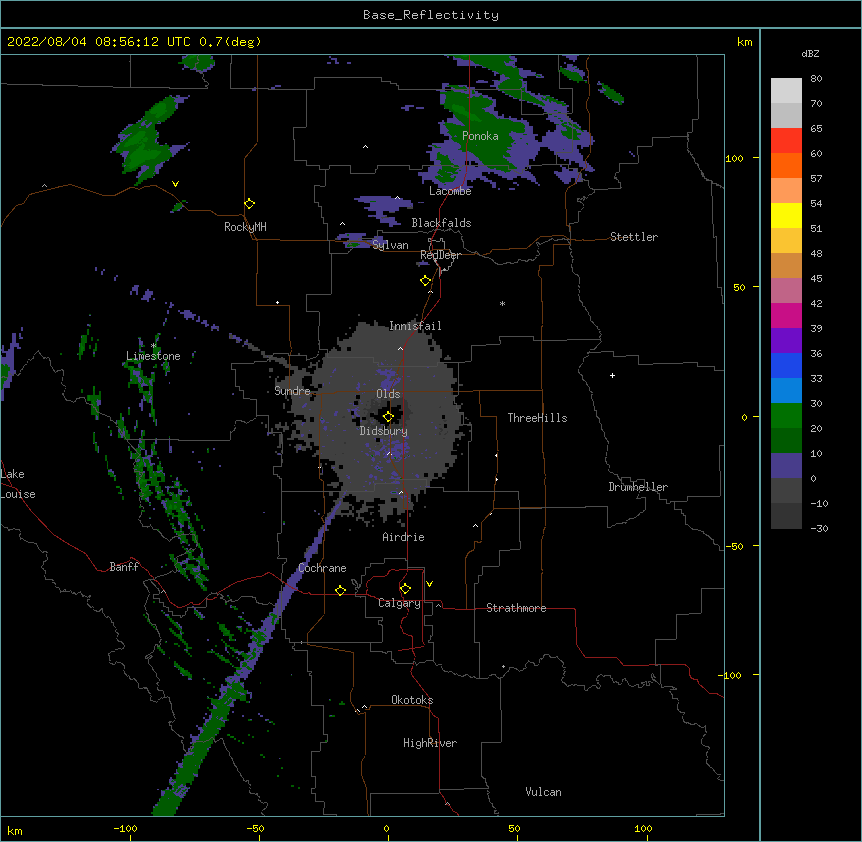Click the Cochrane town label

point(322,568)
